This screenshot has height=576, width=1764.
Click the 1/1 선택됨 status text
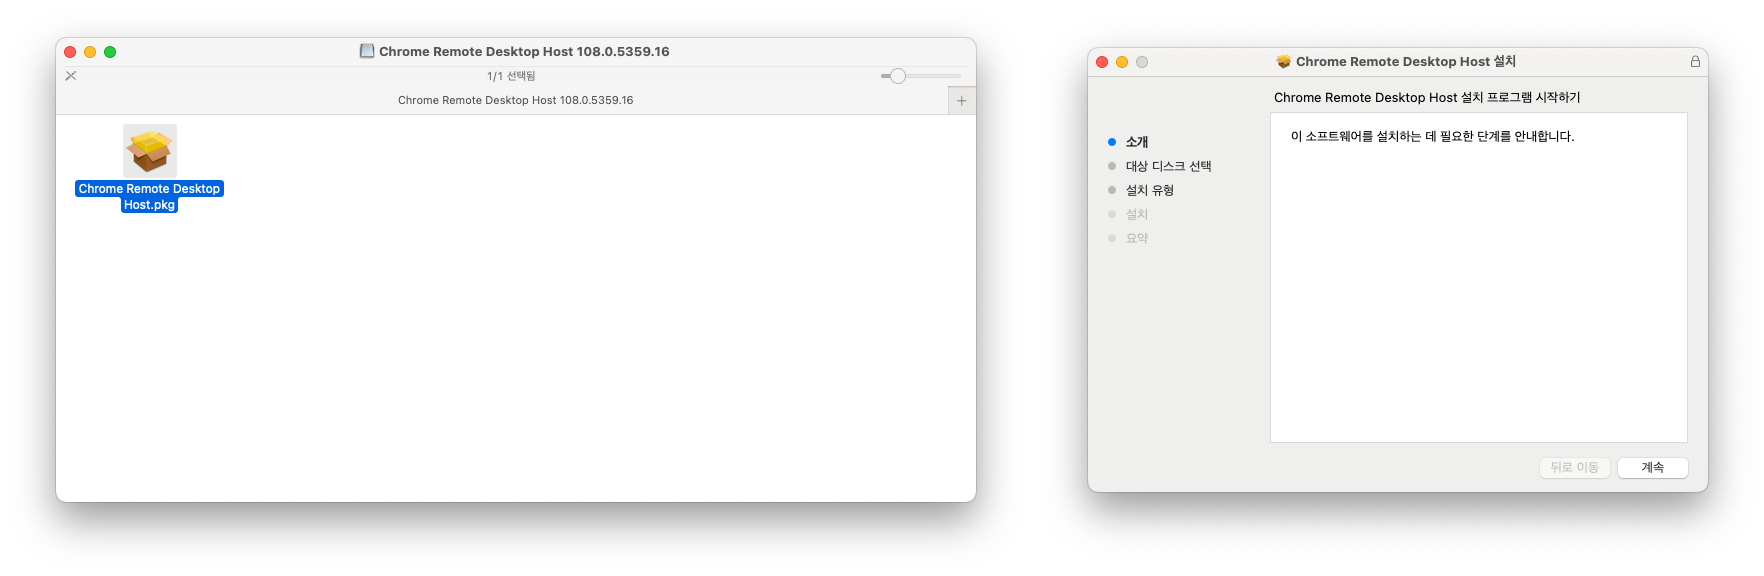(511, 76)
